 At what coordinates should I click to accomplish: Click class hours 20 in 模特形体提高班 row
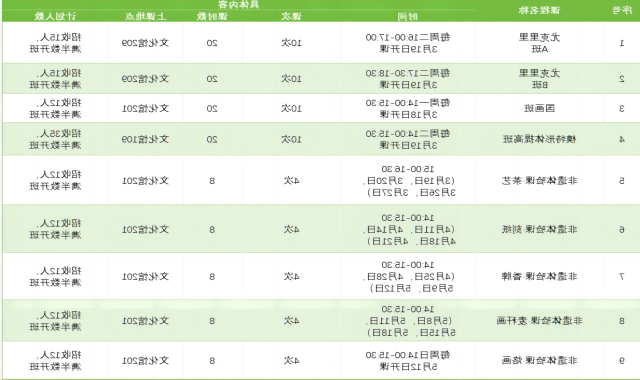click(x=212, y=140)
